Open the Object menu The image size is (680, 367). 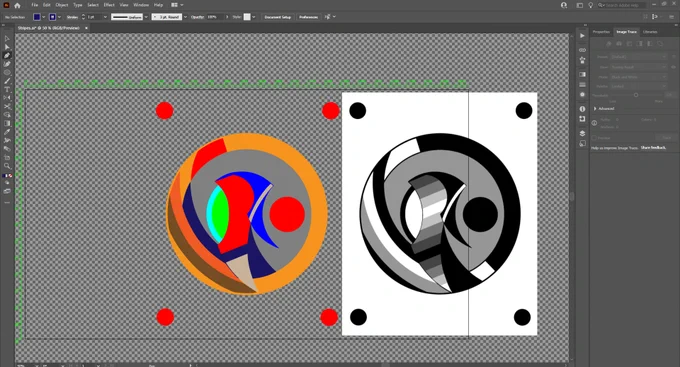coord(62,5)
